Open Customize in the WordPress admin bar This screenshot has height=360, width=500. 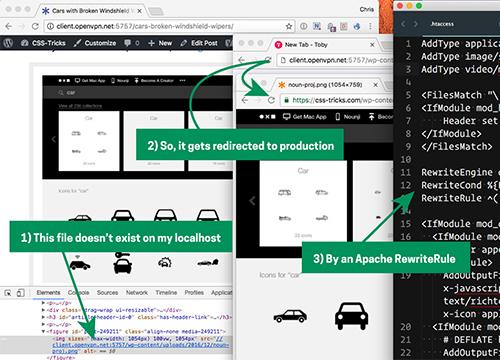coord(95,43)
